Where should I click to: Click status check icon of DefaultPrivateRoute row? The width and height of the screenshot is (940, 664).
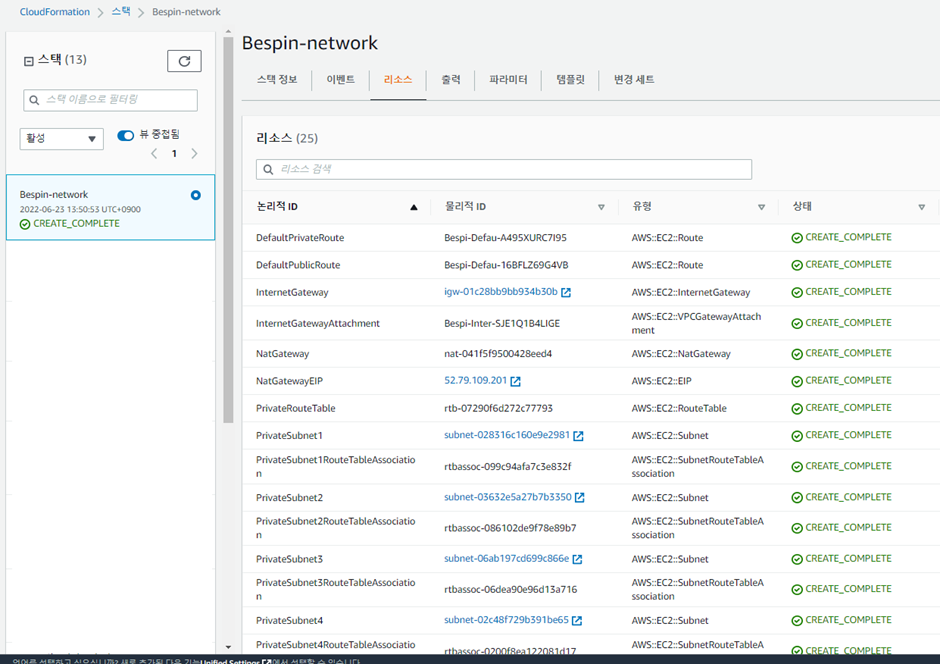[x=797, y=238]
